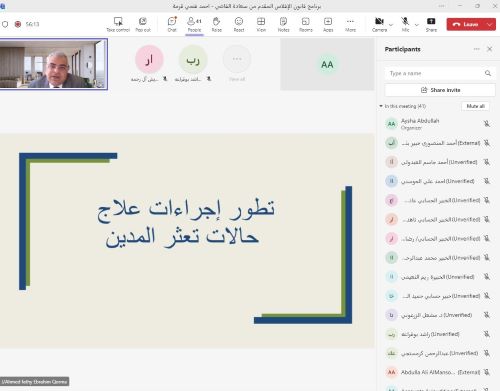This screenshot has height=391, width=500.
Task: Select participant Abdulla Ali AlManso... External
Action: (438, 372)
